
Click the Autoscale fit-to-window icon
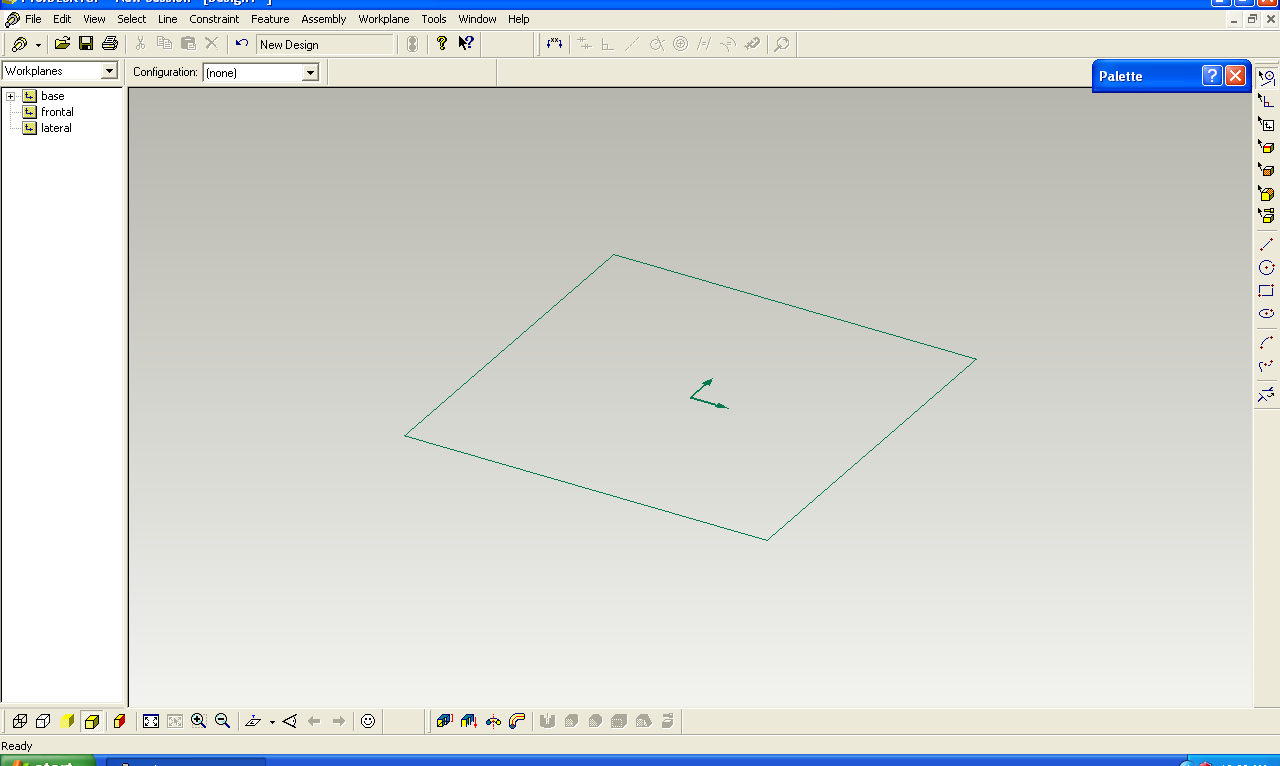151,721
